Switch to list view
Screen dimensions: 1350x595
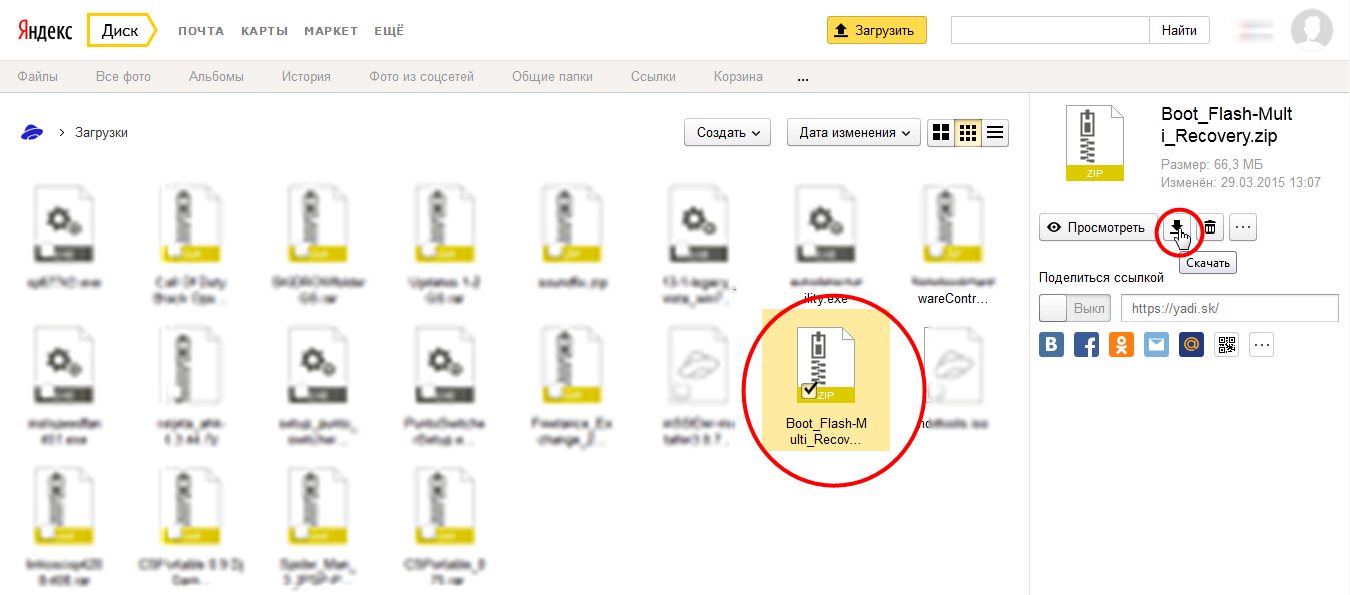point(995,132)
